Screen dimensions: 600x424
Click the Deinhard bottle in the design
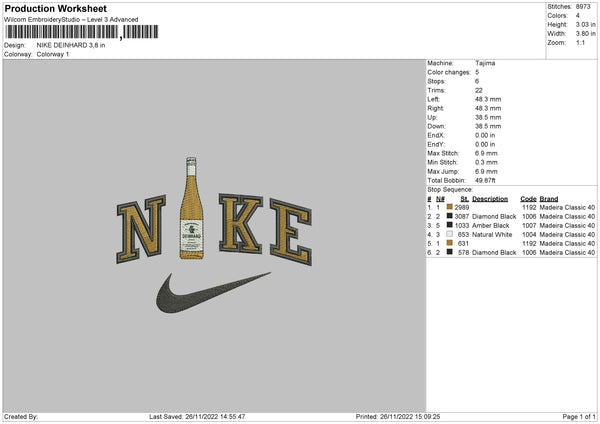[x=191, y=208]
